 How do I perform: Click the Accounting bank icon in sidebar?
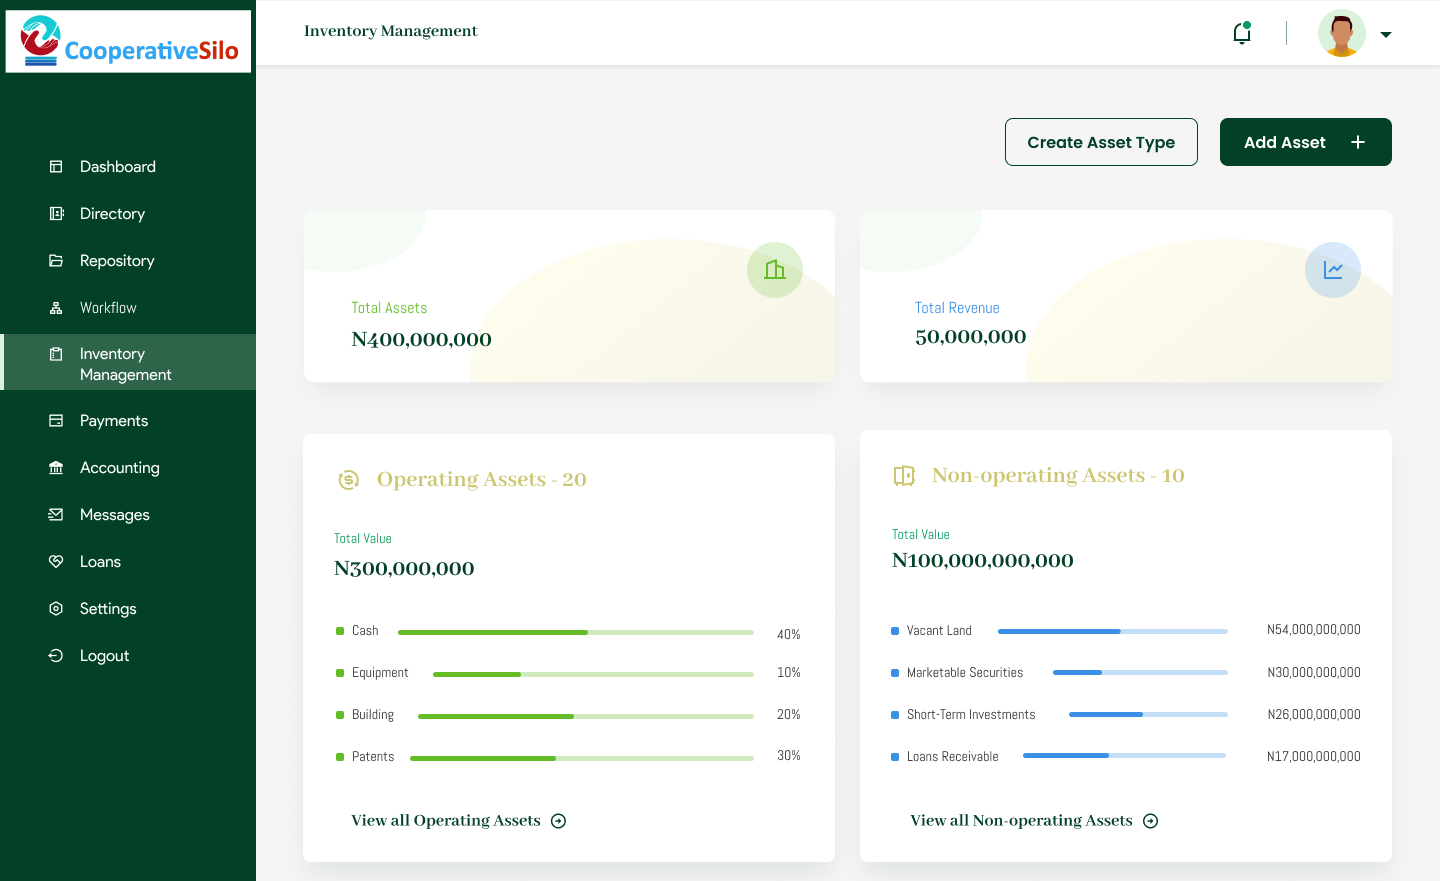56,468
